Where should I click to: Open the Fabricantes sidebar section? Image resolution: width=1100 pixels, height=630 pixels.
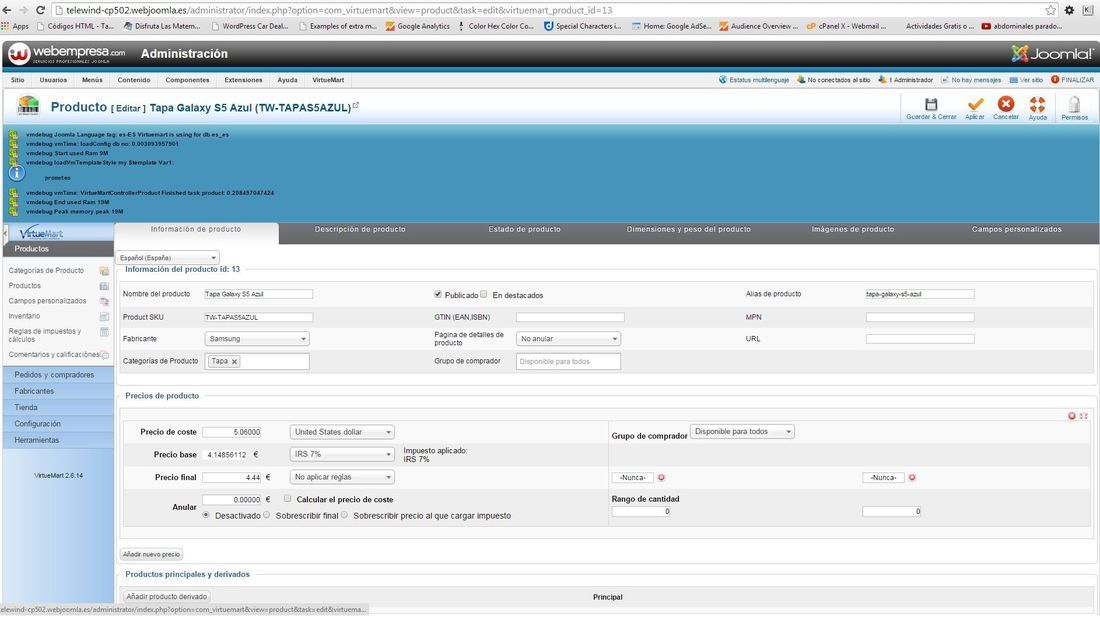(58, 391)
